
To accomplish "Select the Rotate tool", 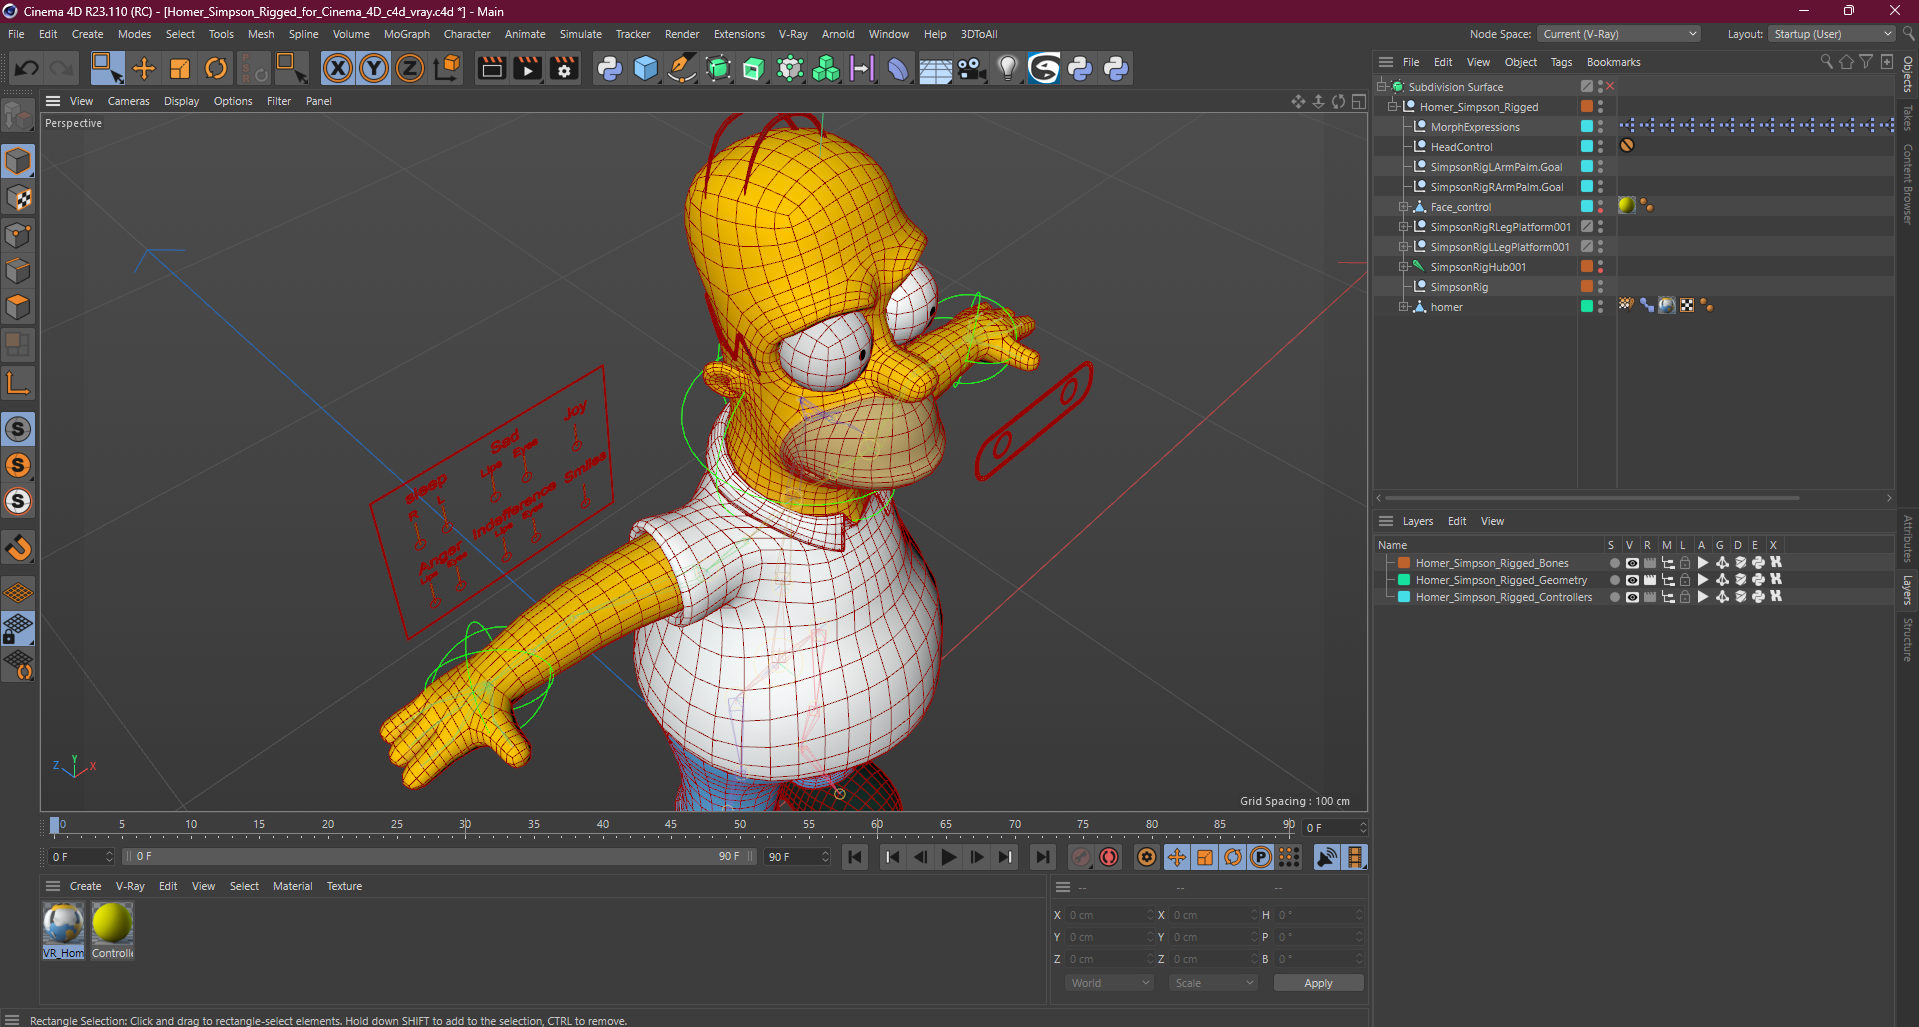I will (216, 68).
